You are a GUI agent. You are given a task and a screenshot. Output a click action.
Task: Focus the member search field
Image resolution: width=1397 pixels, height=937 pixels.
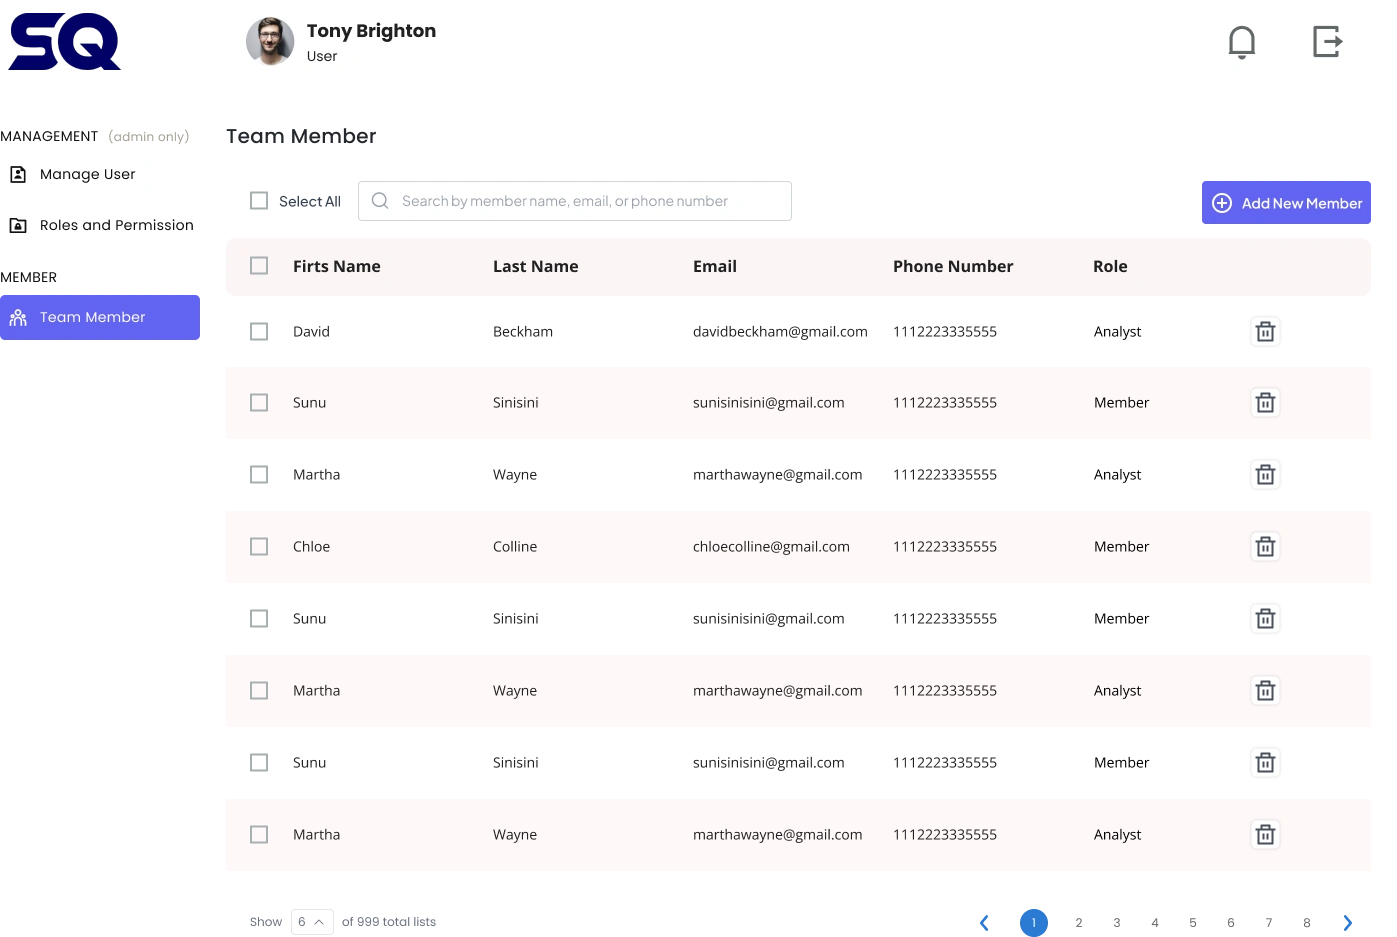point(575,201)
